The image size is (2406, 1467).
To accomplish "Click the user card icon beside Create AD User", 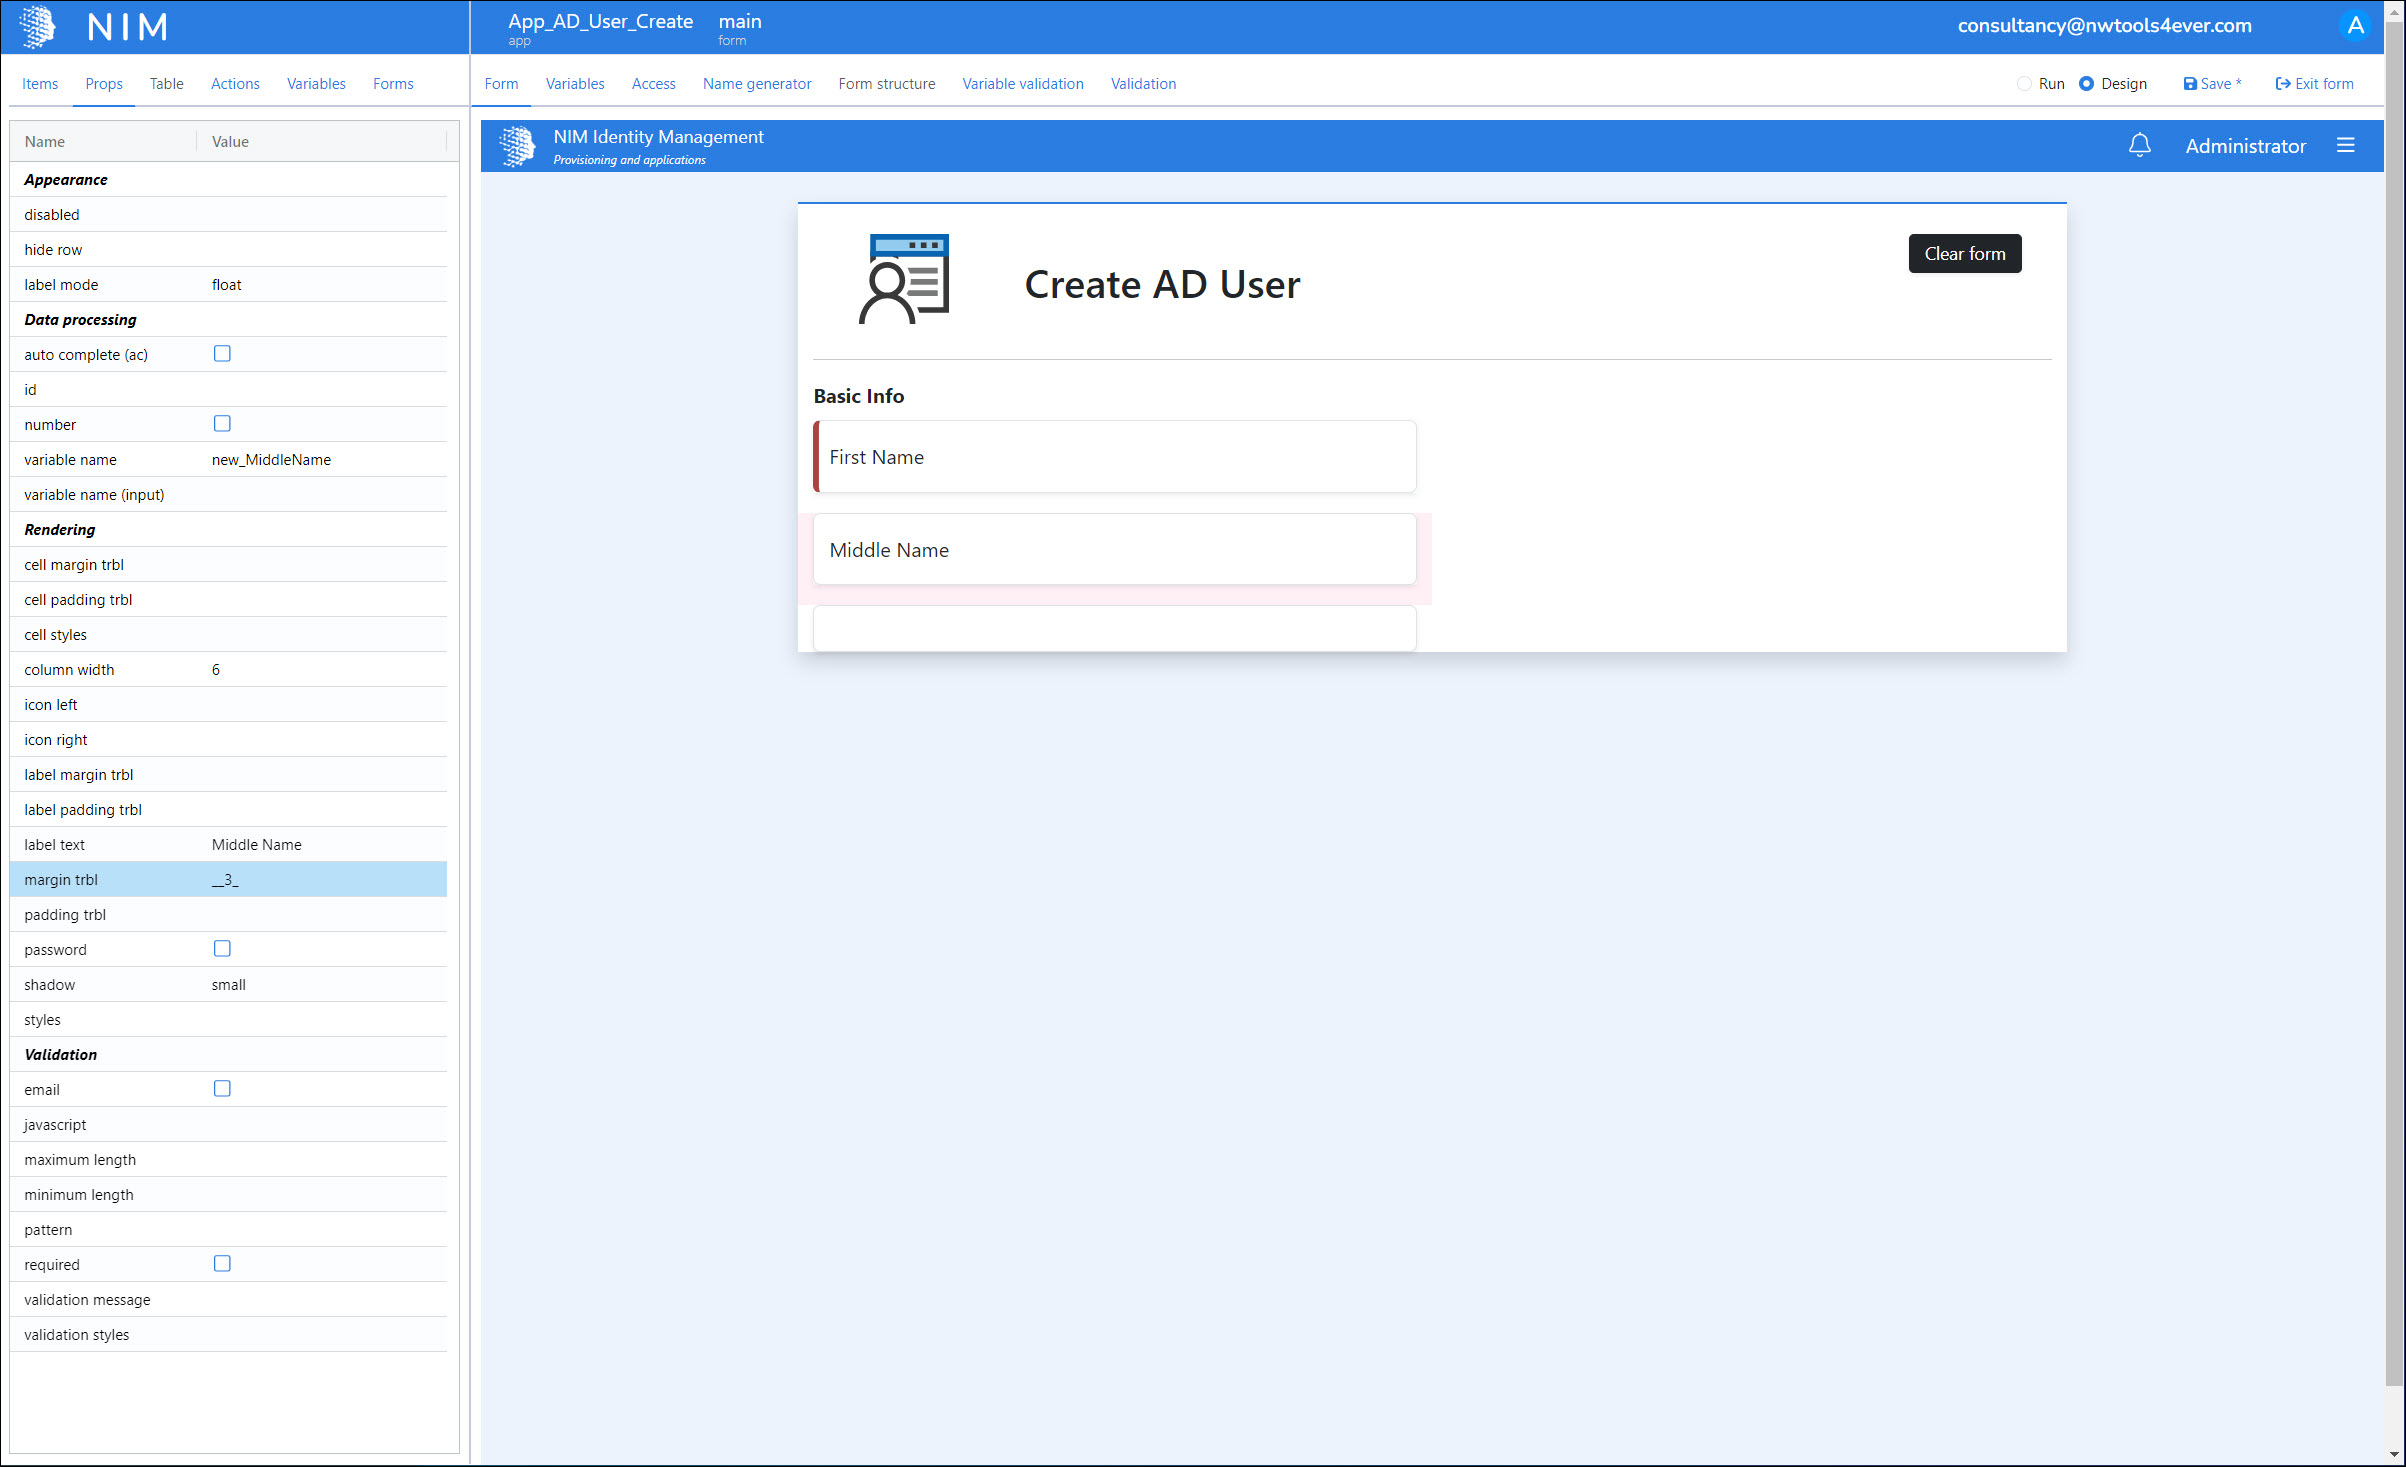I will (904, 279).
